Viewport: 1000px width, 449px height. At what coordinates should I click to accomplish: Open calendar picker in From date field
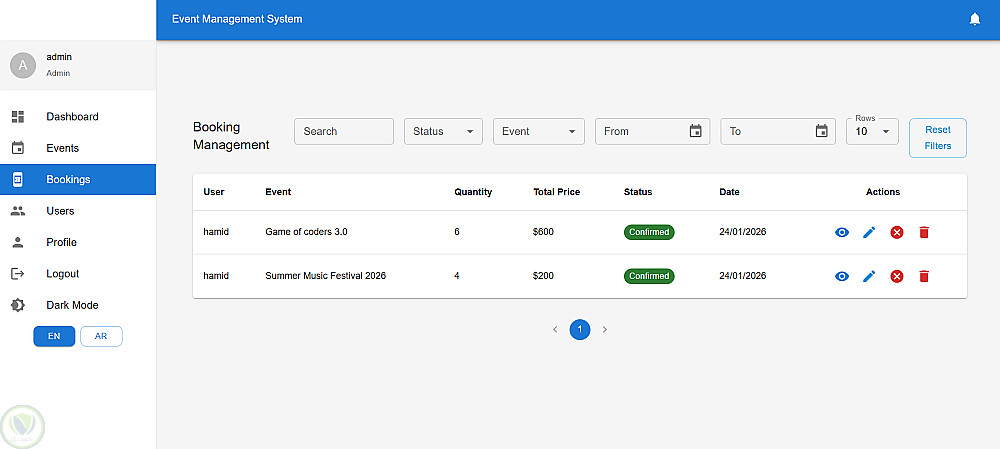point(696,131)
